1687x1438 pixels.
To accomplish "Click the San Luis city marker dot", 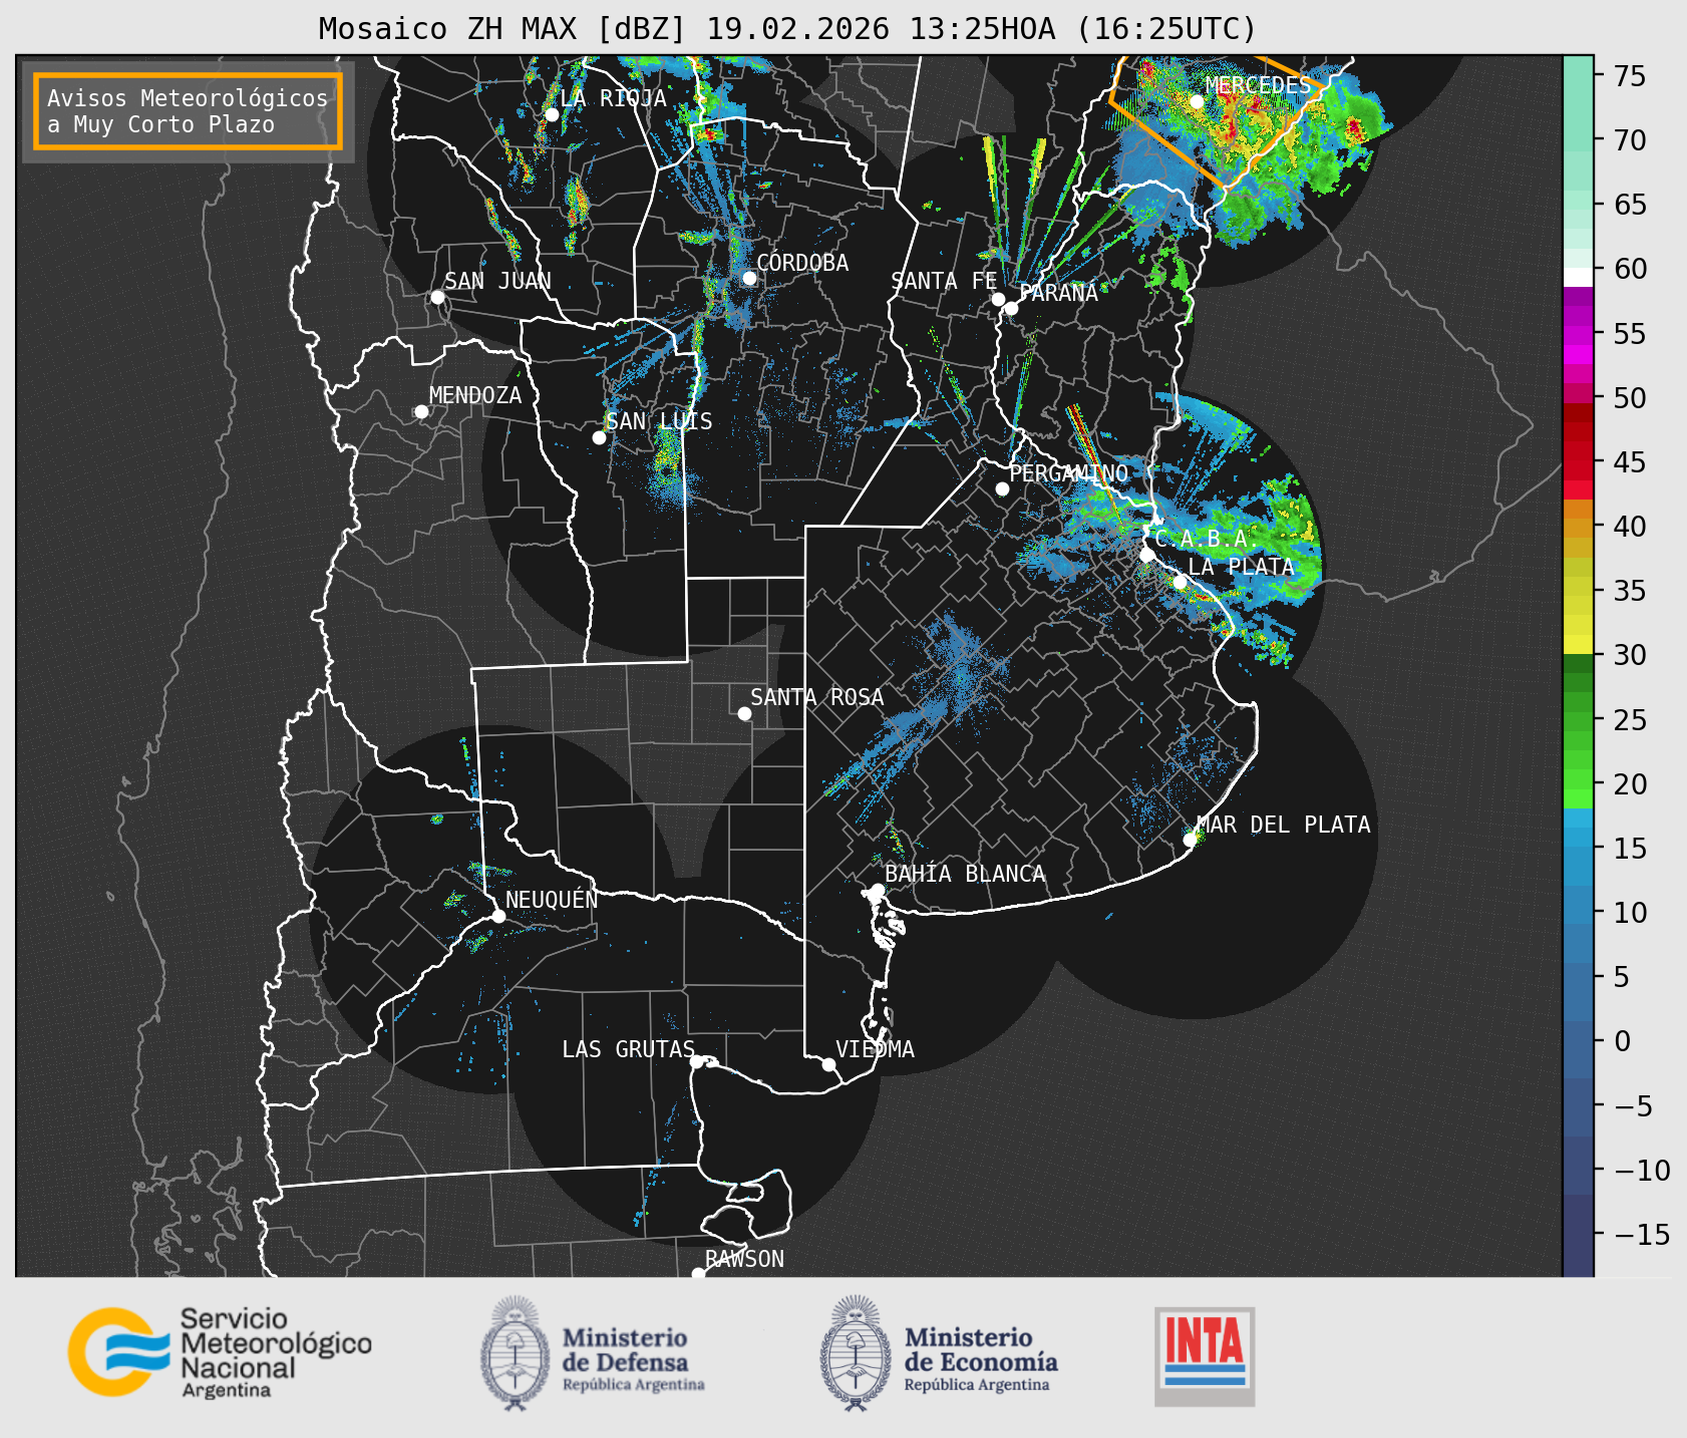I will pyautogui.click(x=599, y=438).
